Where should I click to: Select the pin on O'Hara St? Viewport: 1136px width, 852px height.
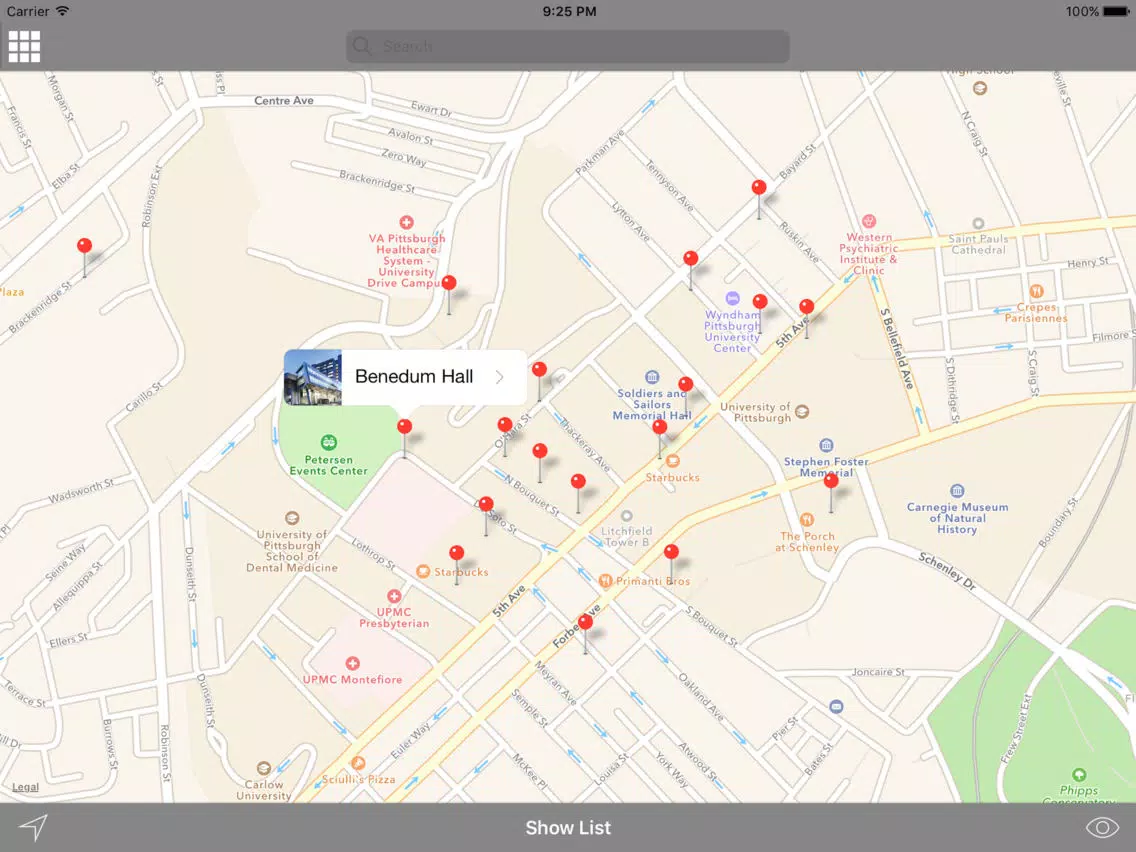point(505,425)
